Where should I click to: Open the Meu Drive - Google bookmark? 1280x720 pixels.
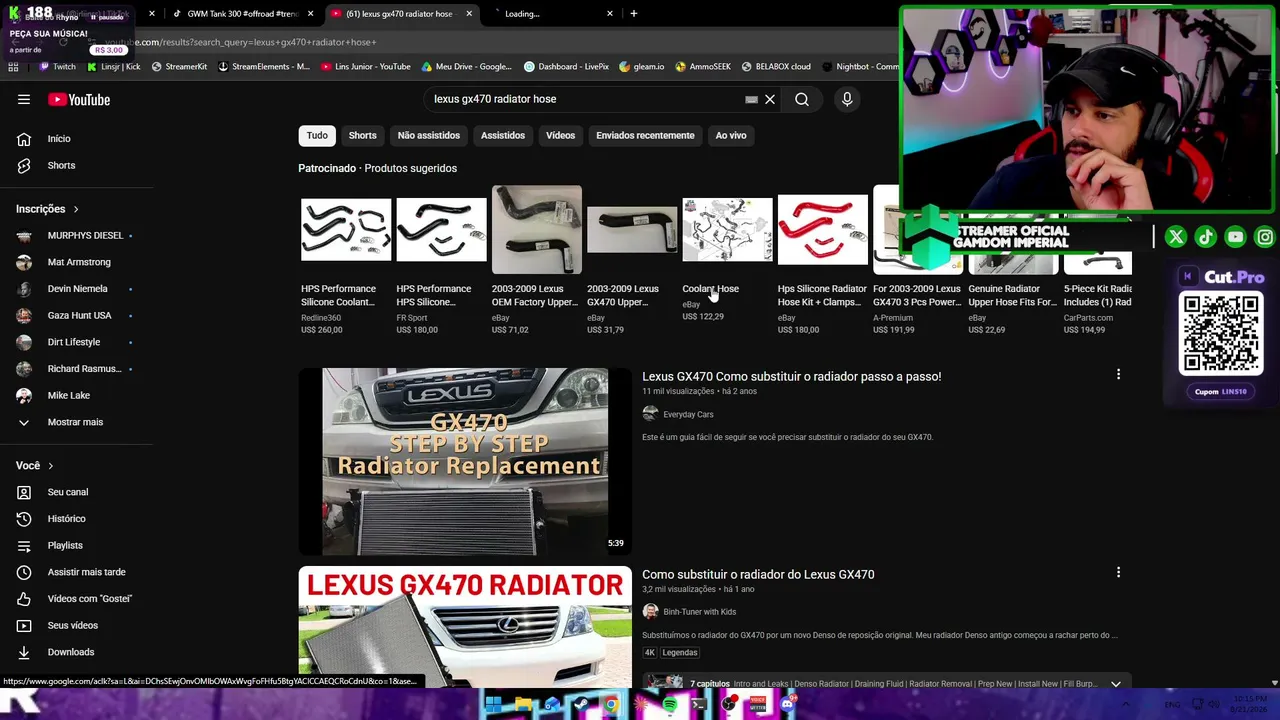click(x=467, y=67)
